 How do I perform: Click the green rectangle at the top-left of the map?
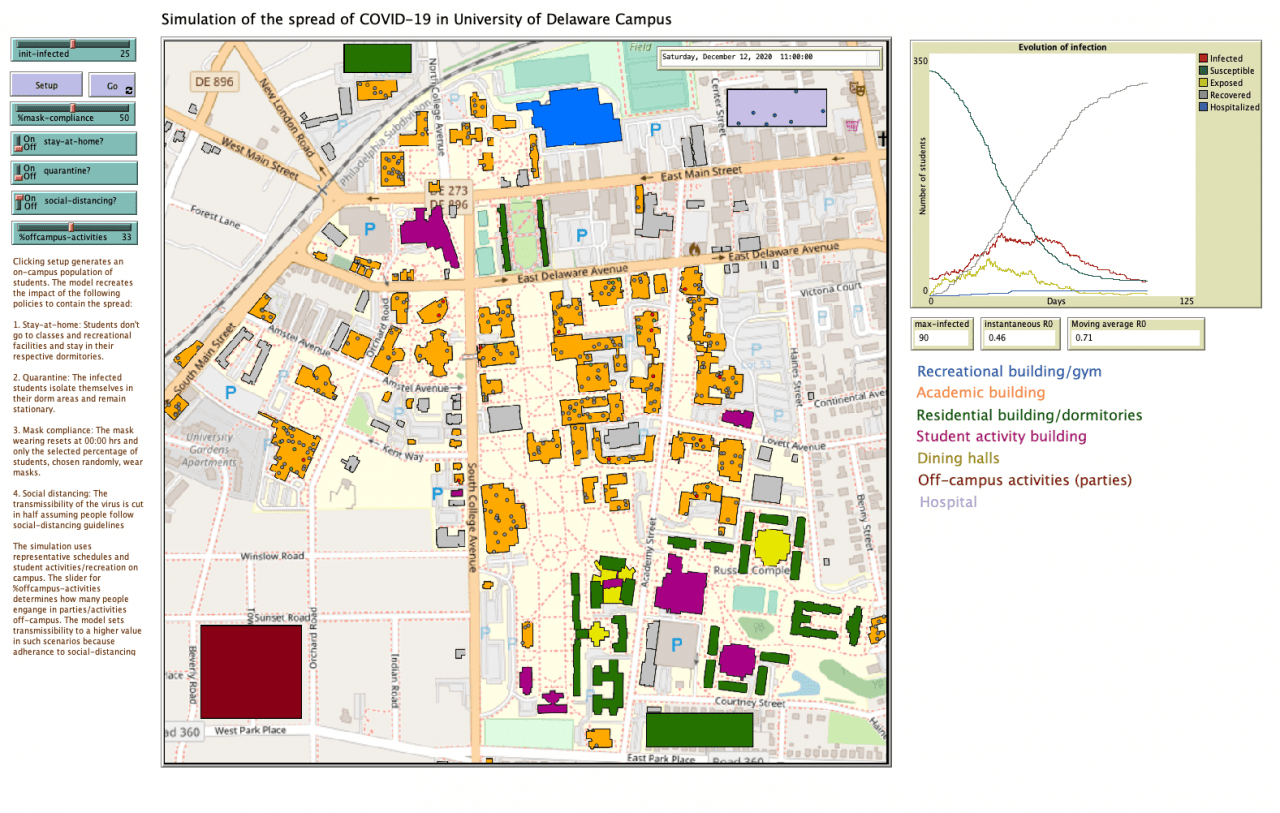377,58
